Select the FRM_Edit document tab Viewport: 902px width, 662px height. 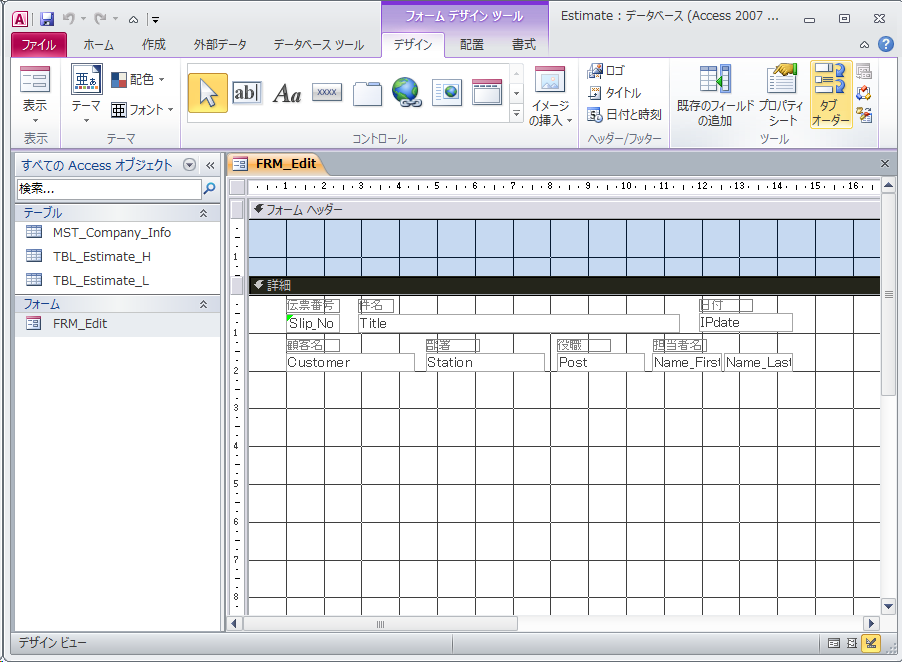point(277,164)
